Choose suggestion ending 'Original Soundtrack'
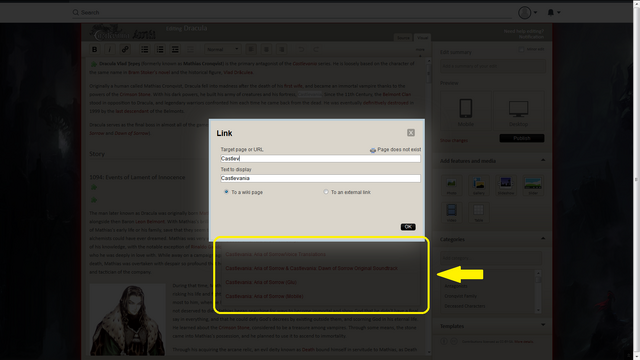The width and height of the screenshot is (640, 360). (311, 268)
